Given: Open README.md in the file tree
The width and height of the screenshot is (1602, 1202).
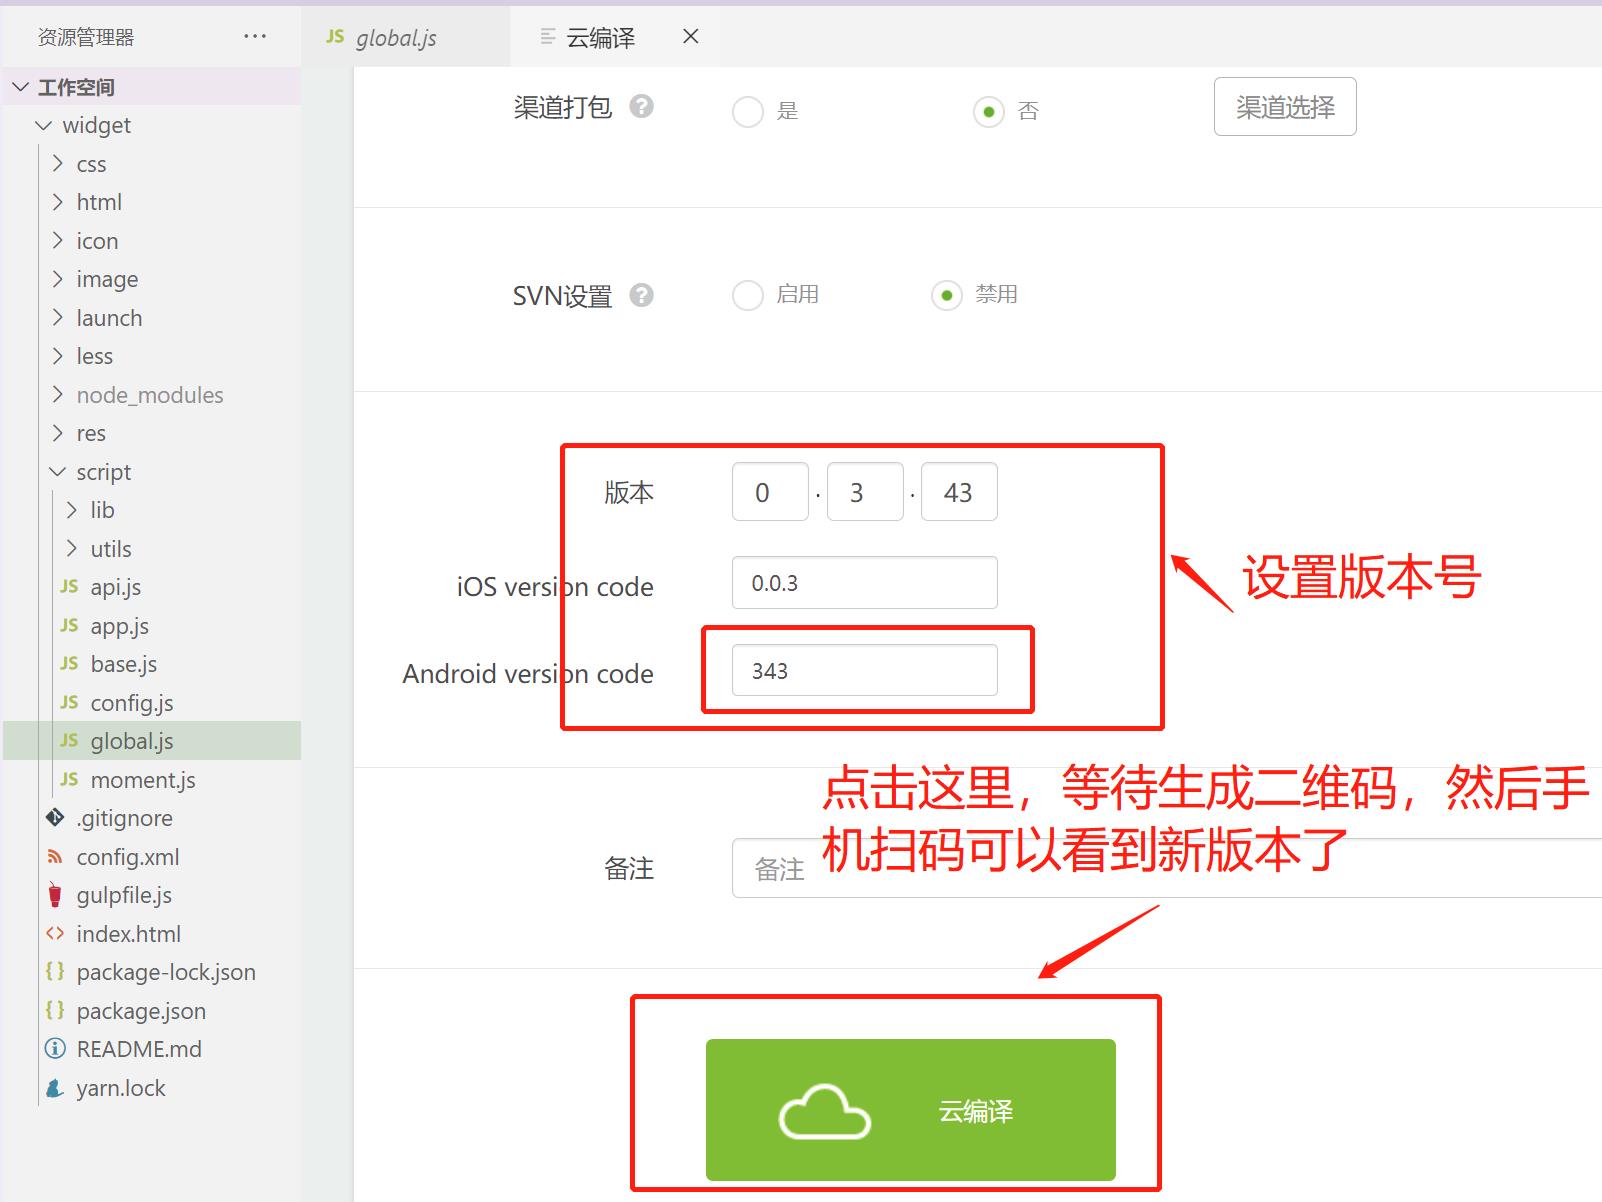Looking at the screenshot, I should tap(152, 1049).
